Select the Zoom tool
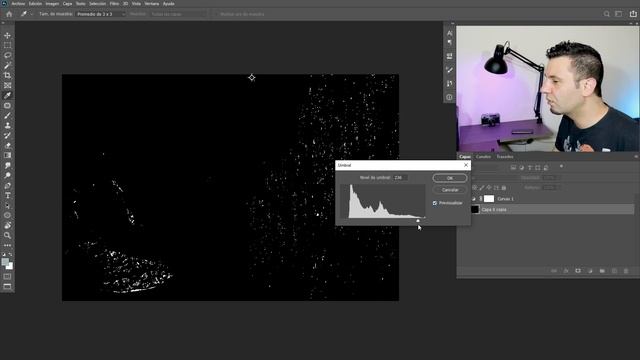This screenshot has width=640, height=360. click(7, 235)
